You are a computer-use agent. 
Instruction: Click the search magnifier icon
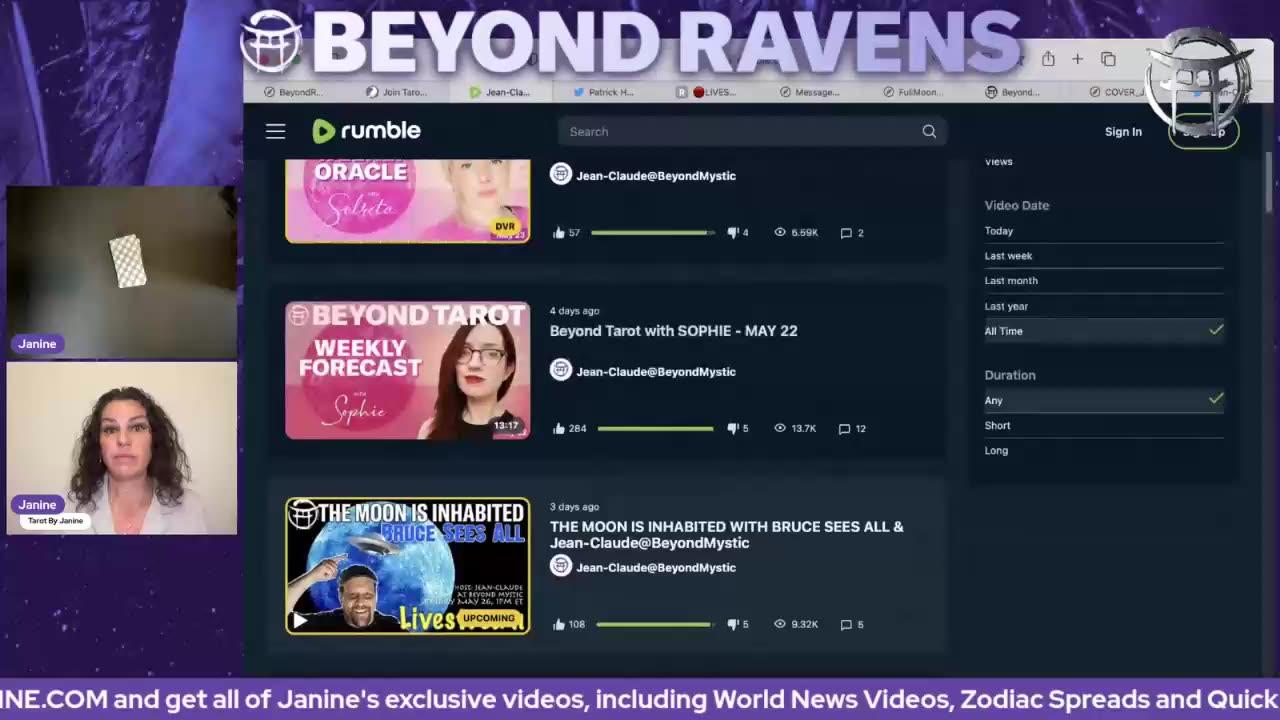coord(929,131)
